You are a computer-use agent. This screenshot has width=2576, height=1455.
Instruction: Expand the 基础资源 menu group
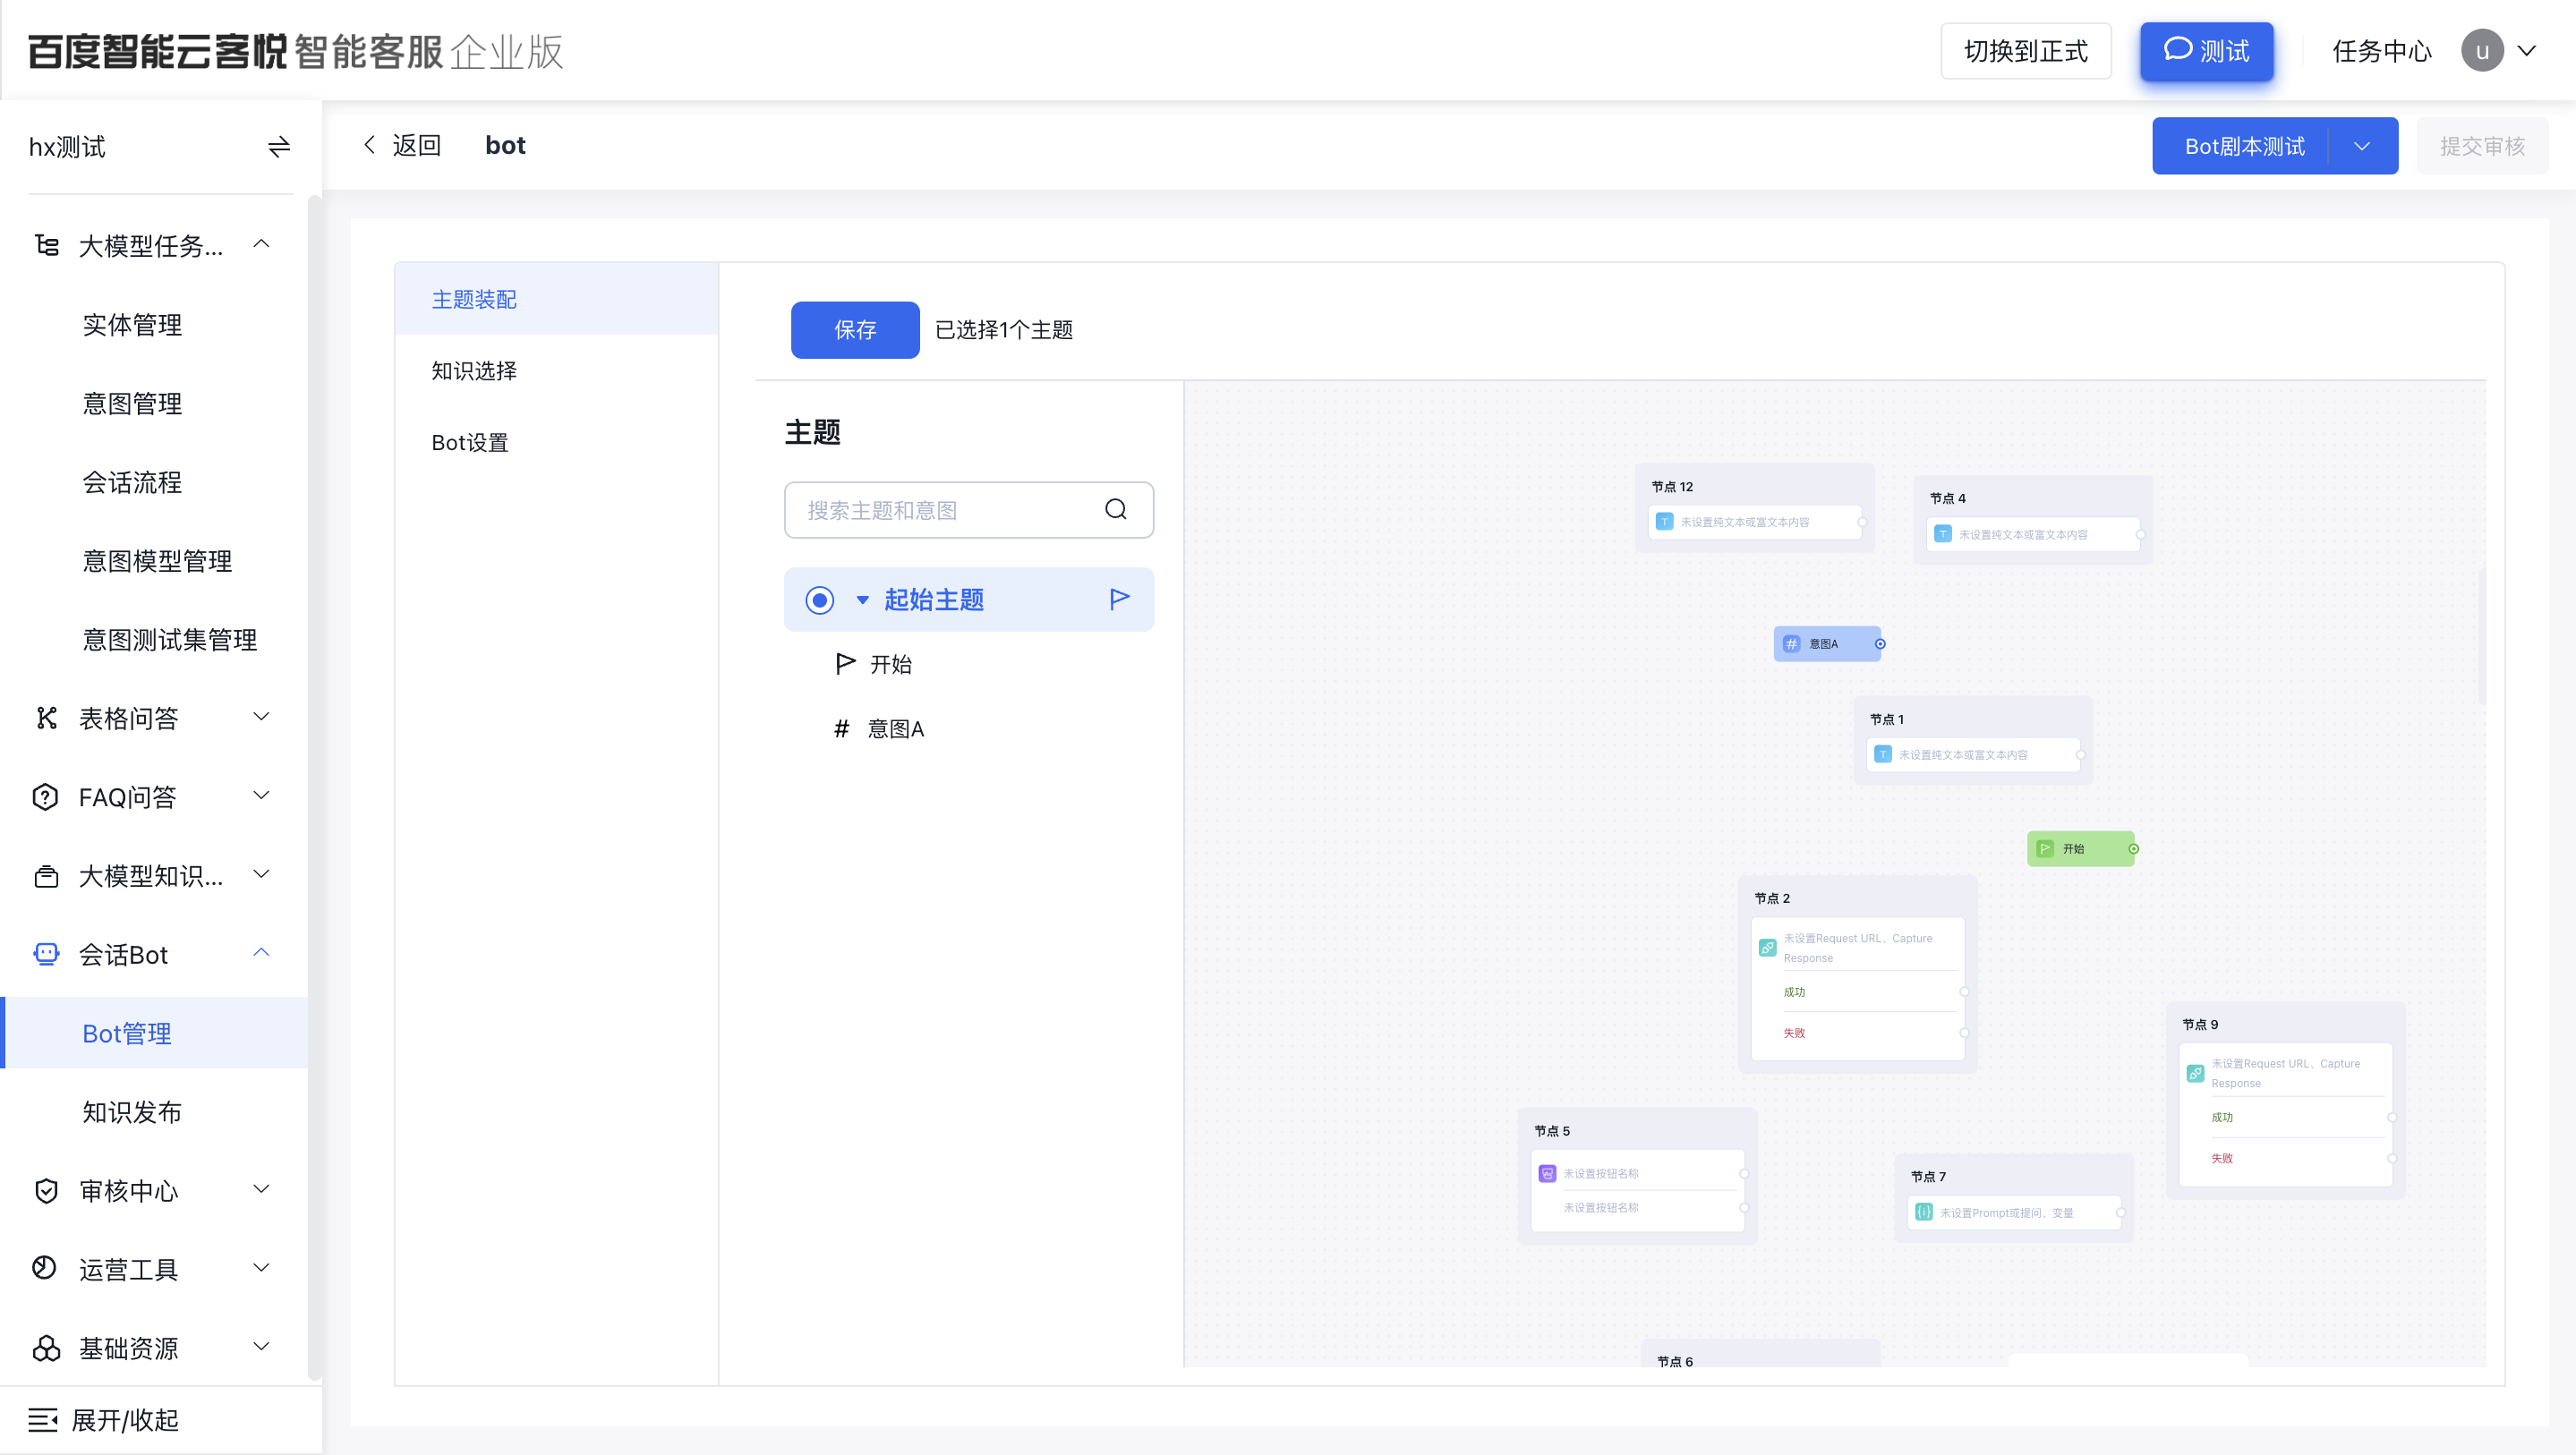[x=261, y=1347]
